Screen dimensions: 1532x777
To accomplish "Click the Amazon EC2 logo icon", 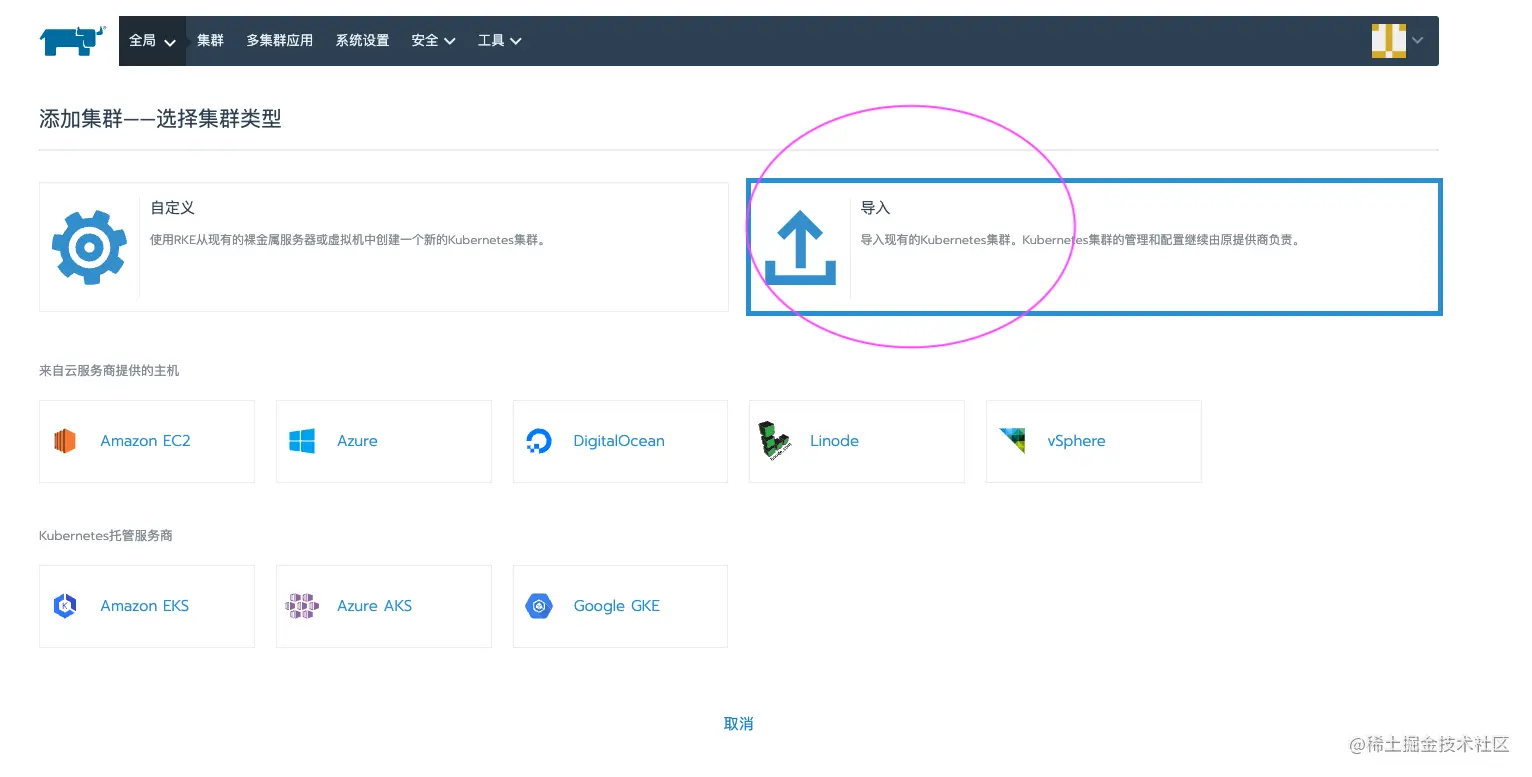I will click(65, 441).
